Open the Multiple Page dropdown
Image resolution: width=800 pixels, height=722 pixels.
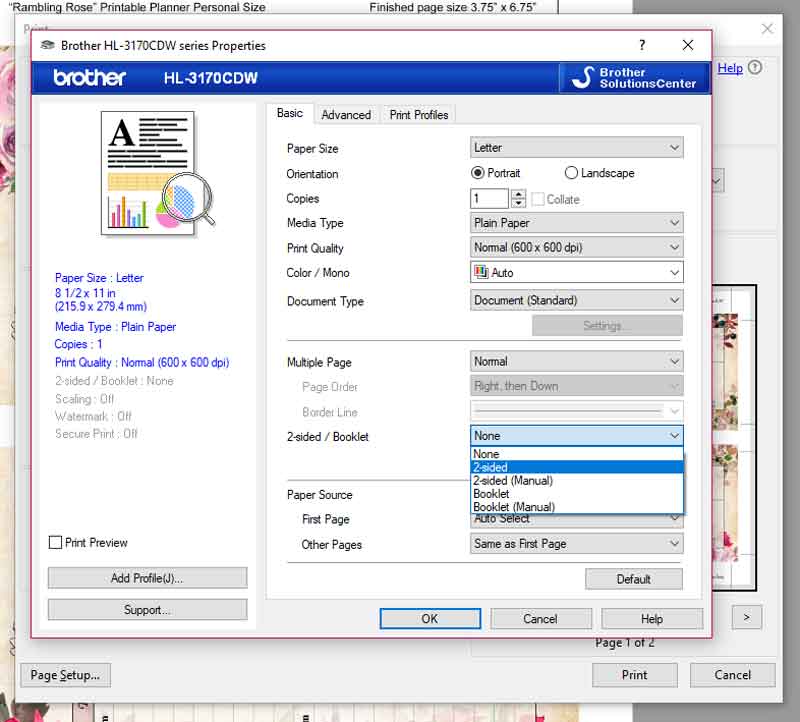pos(577,361)
